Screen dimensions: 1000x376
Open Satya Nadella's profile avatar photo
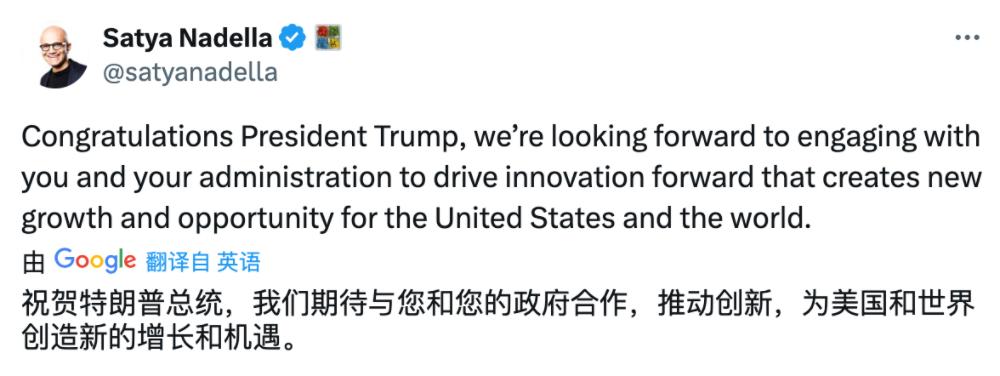click(x=62, y=57)
